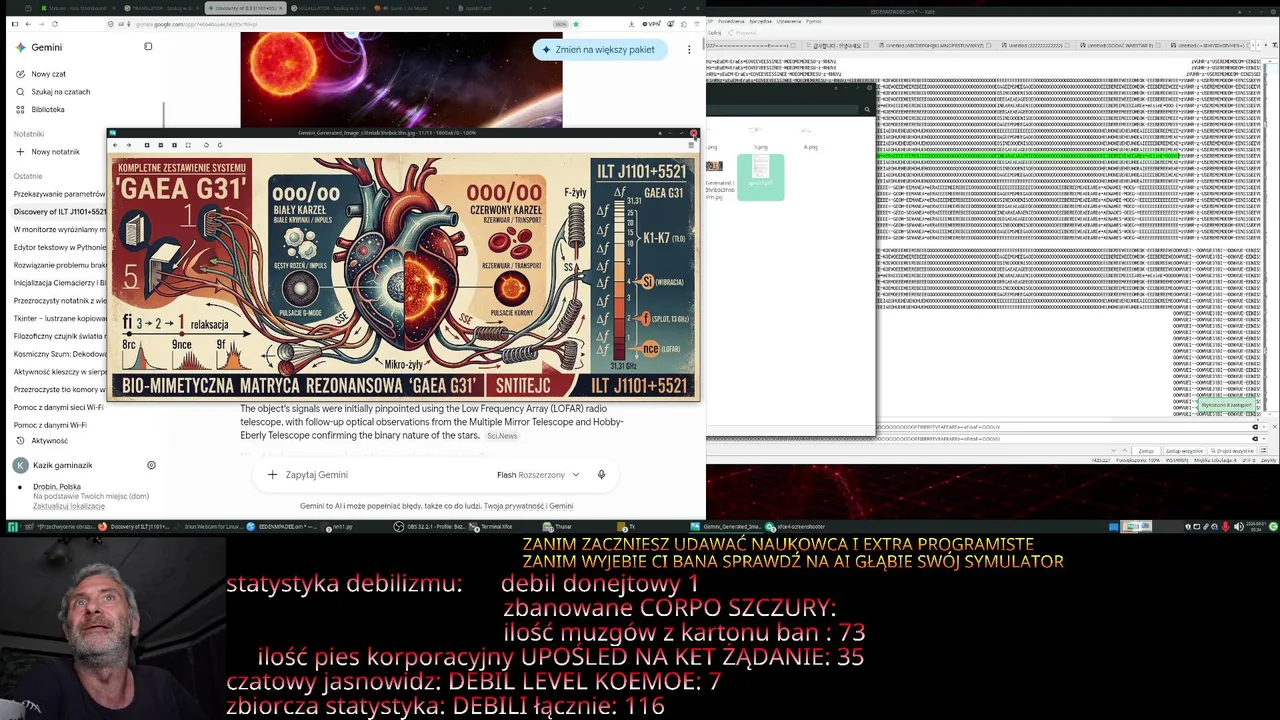This screenshot has height=720, width=1280.
Task: Go to previous image in image viewer
Action: 115,145
